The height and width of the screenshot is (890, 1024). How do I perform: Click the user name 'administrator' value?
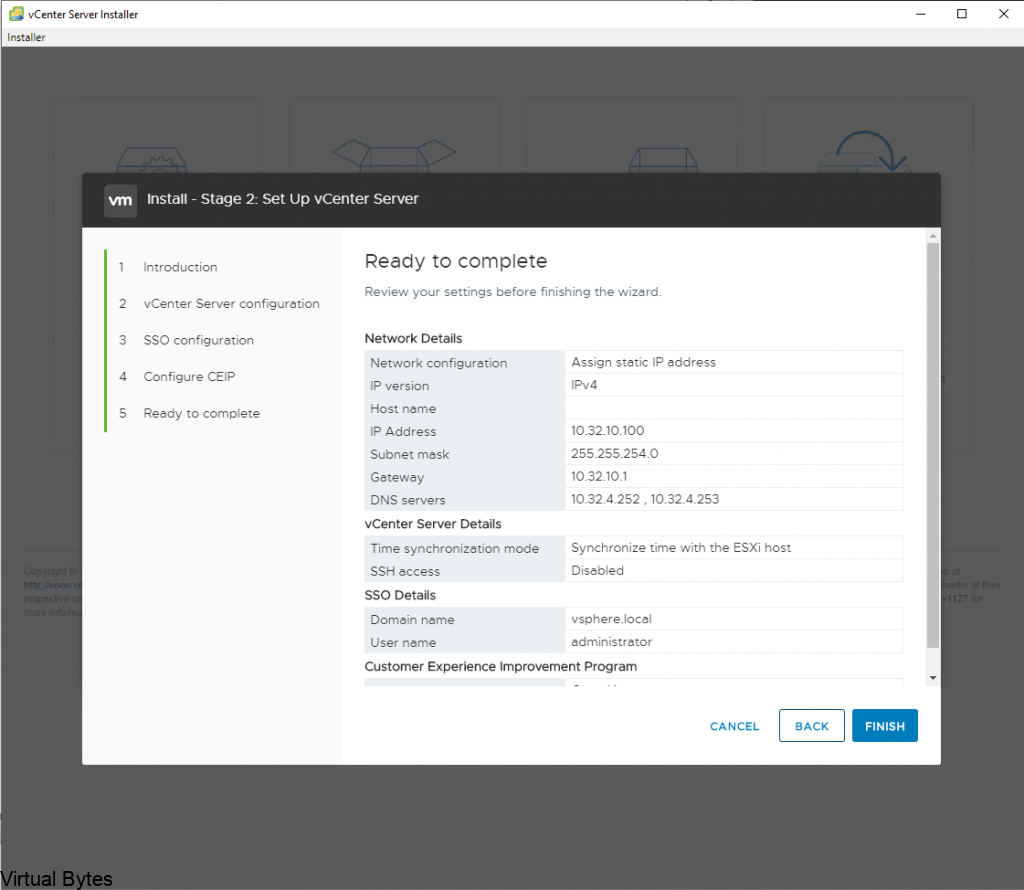[x=611, y=641]
